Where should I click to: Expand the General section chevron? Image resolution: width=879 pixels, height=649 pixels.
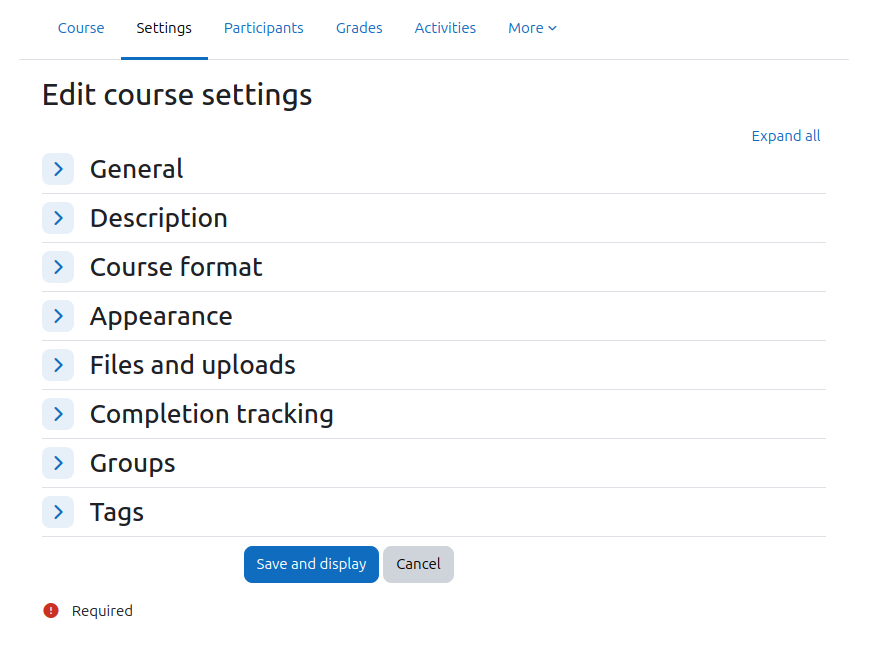coord(58,169)
